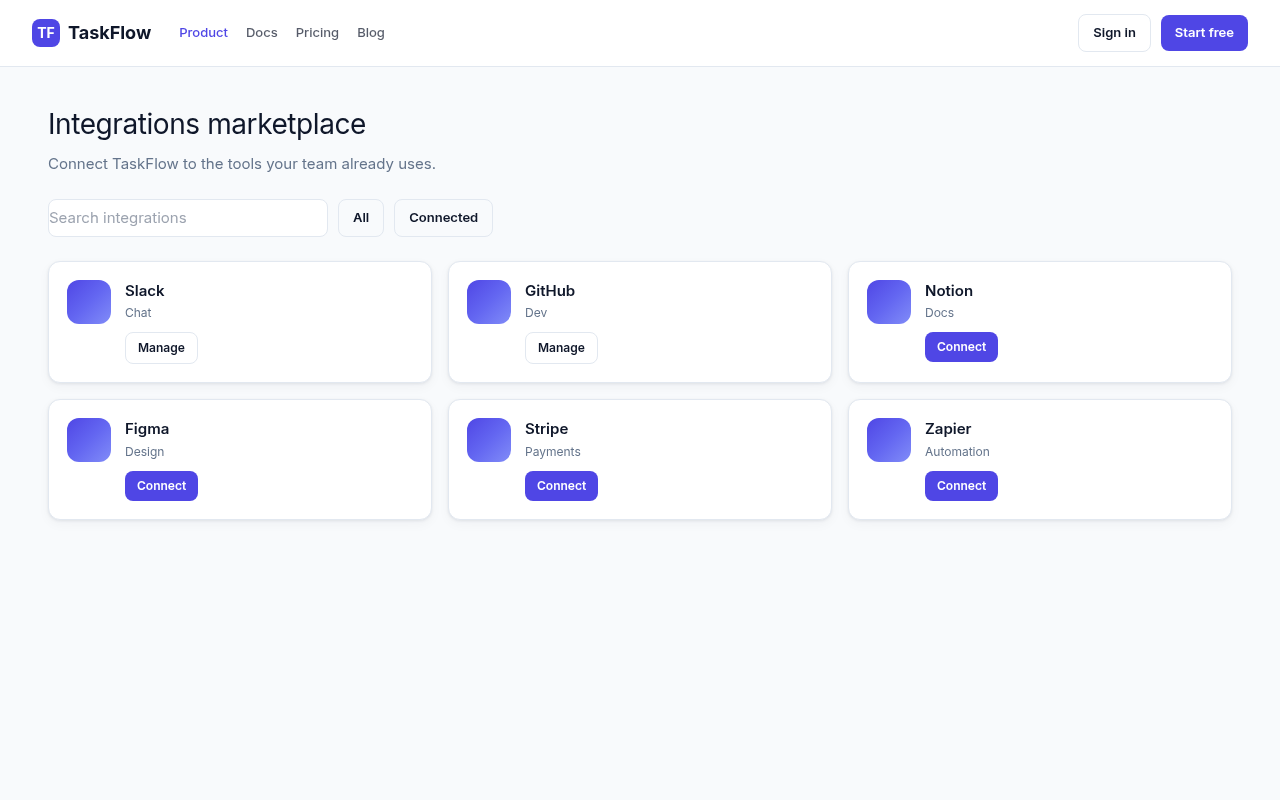Click the Automation category label

[x=957, y=452]
